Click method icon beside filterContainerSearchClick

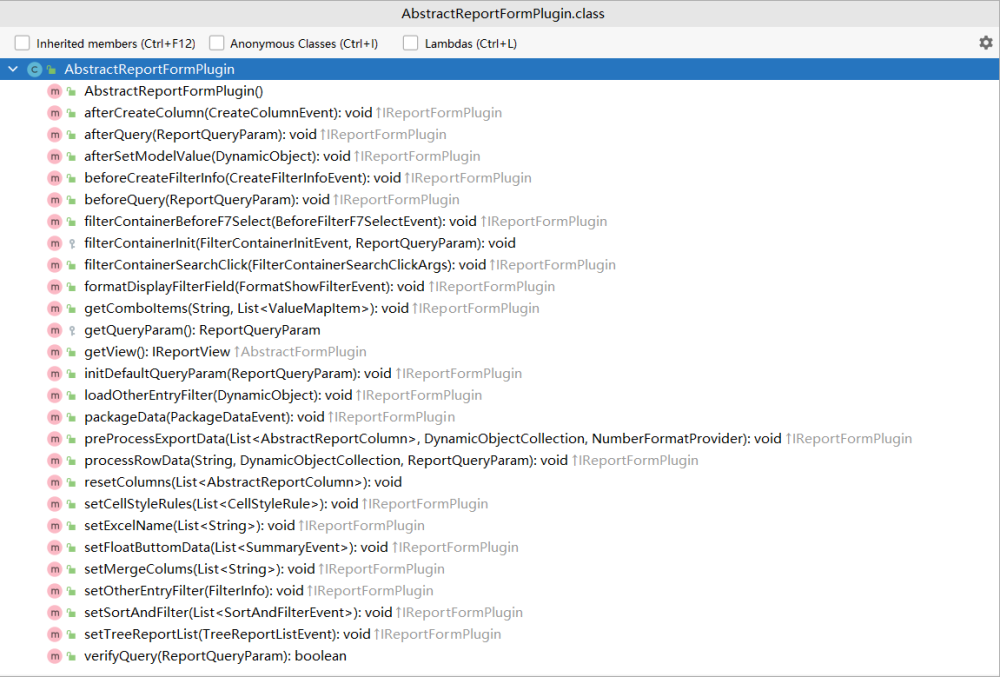(55, 265)
